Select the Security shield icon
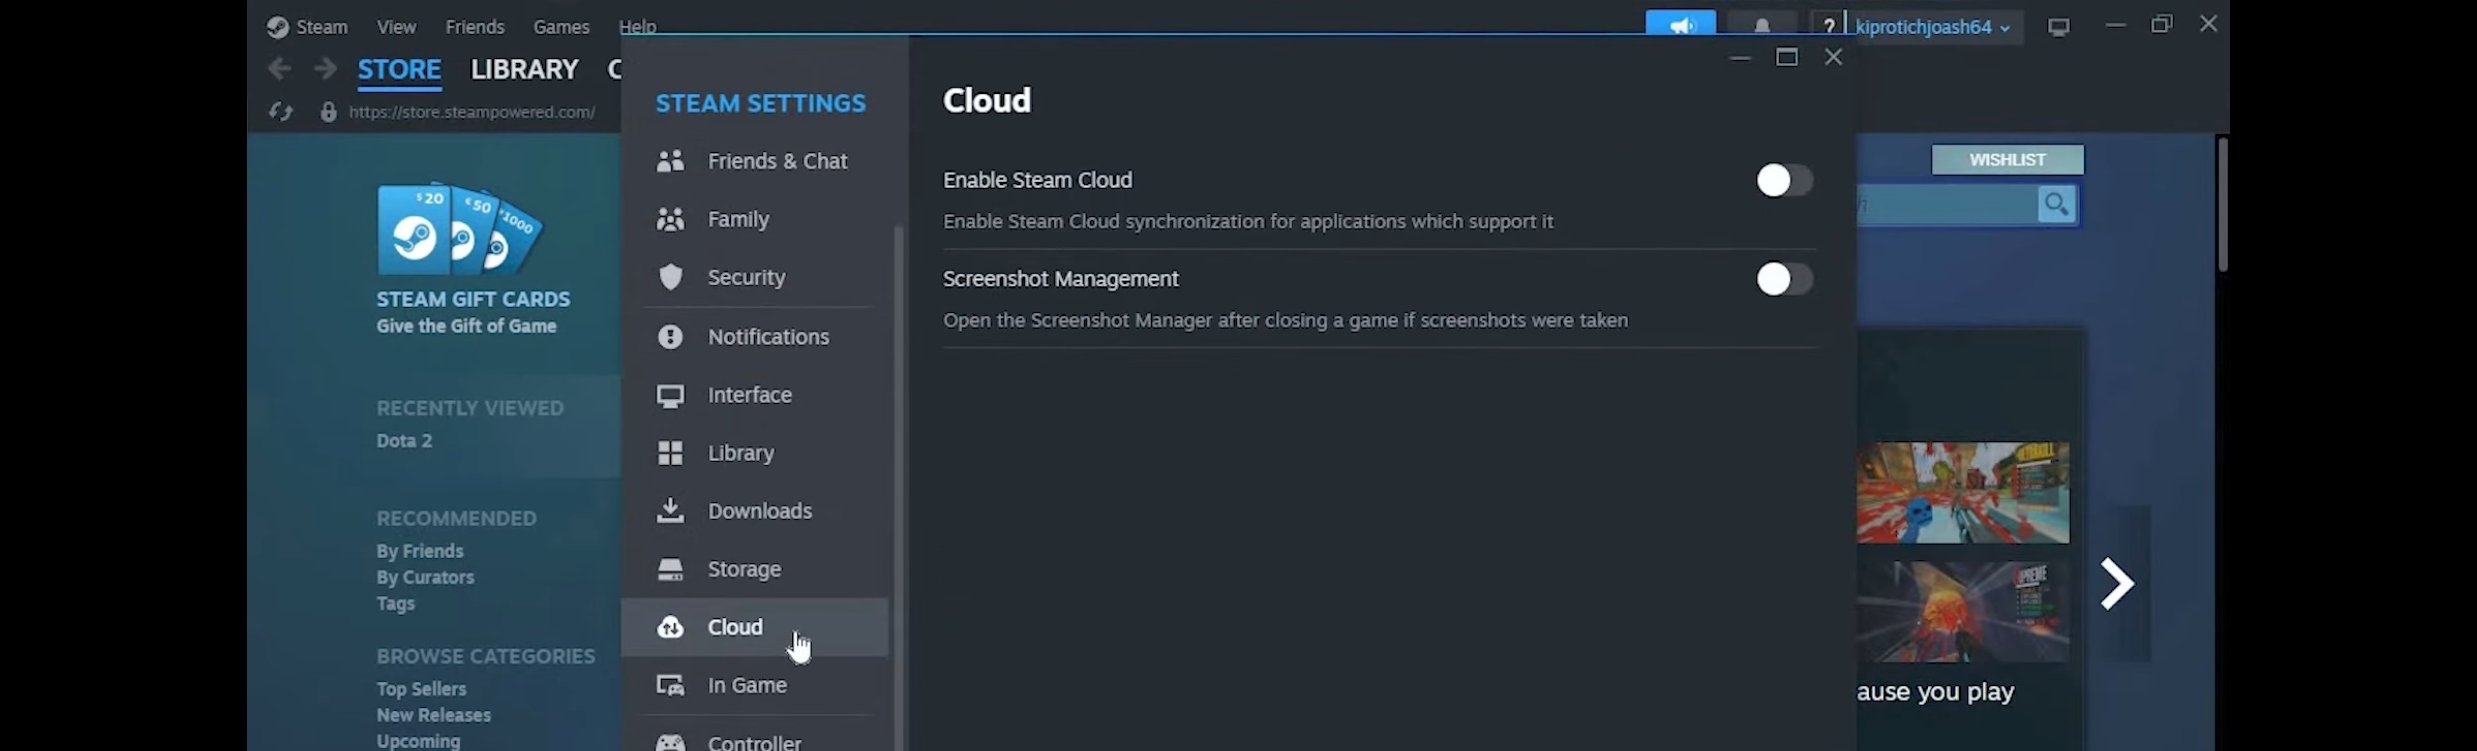The width and height of the screenshot is (2477, 751). click(670, 277)
